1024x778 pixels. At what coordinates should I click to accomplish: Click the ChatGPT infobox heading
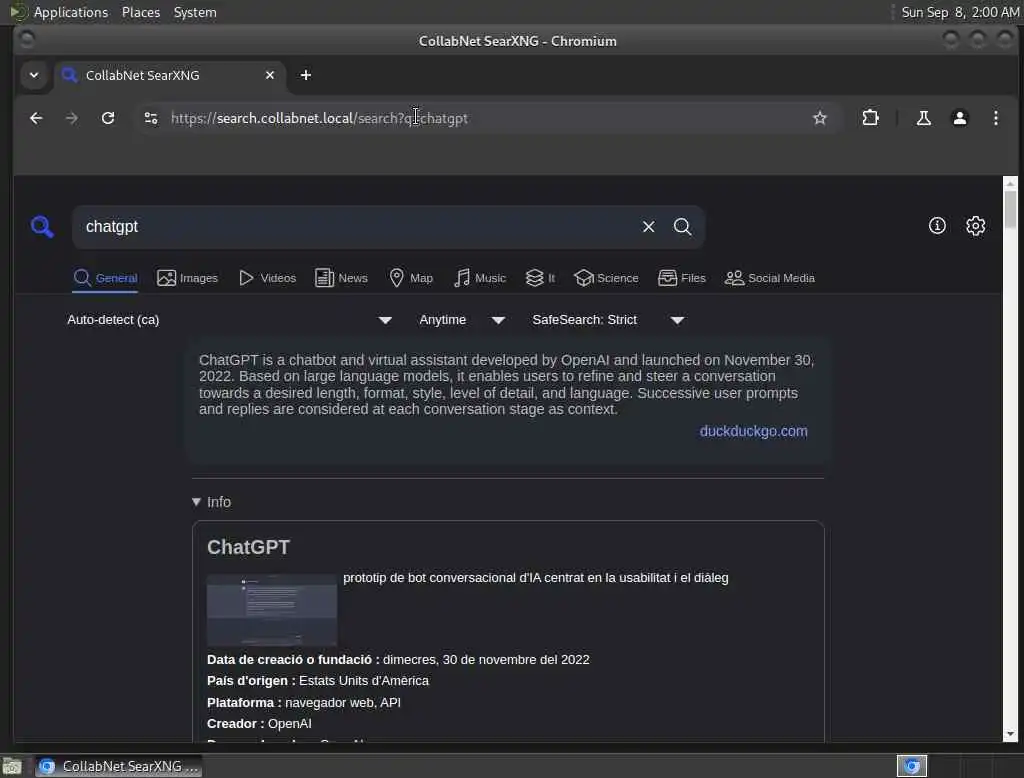248,547
